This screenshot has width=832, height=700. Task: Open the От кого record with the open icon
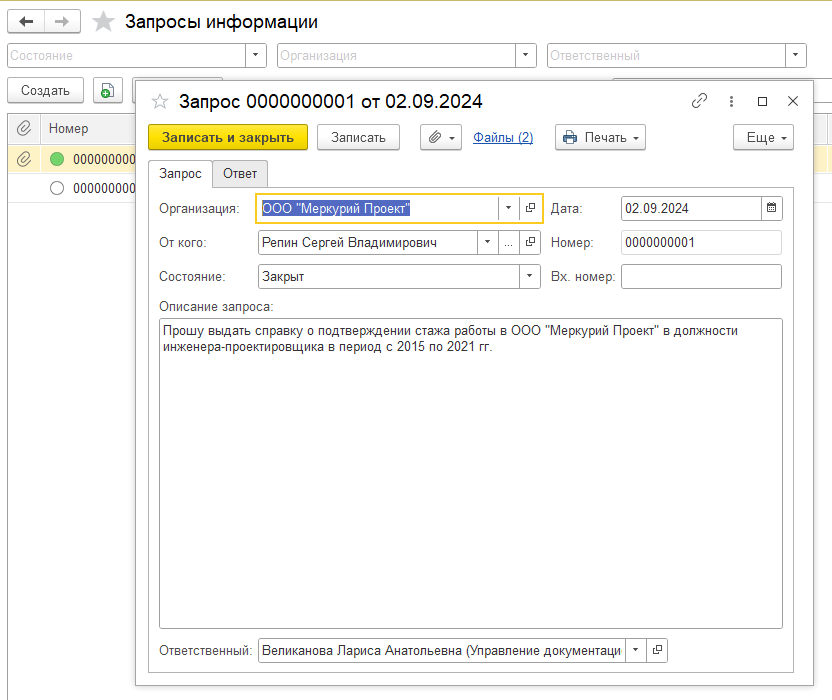(x=530, y=242)
